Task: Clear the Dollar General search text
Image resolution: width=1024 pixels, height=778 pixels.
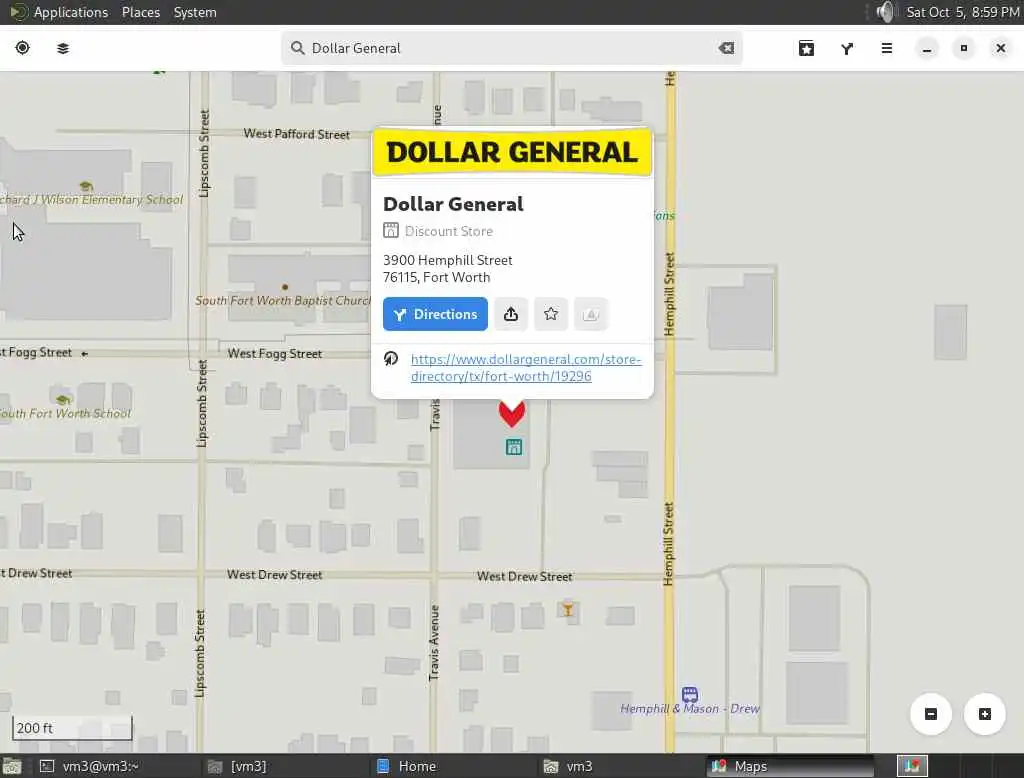Action: [726, 48]
